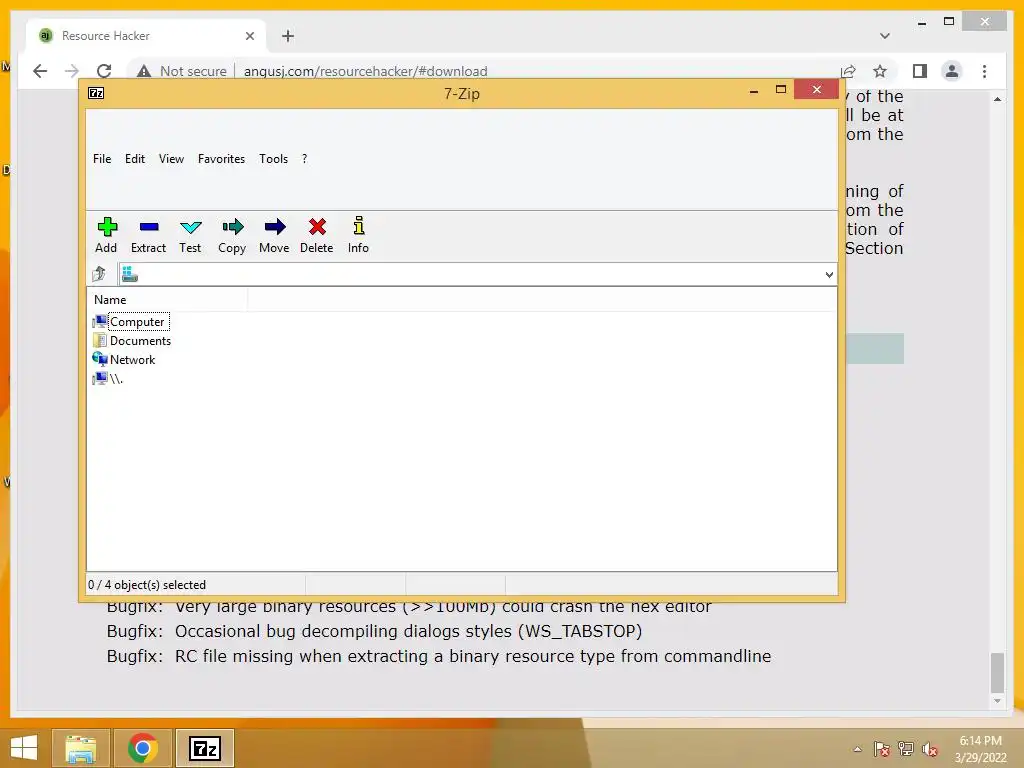Open the 7-Zip title bar system icon

click(x=96, y=93)
